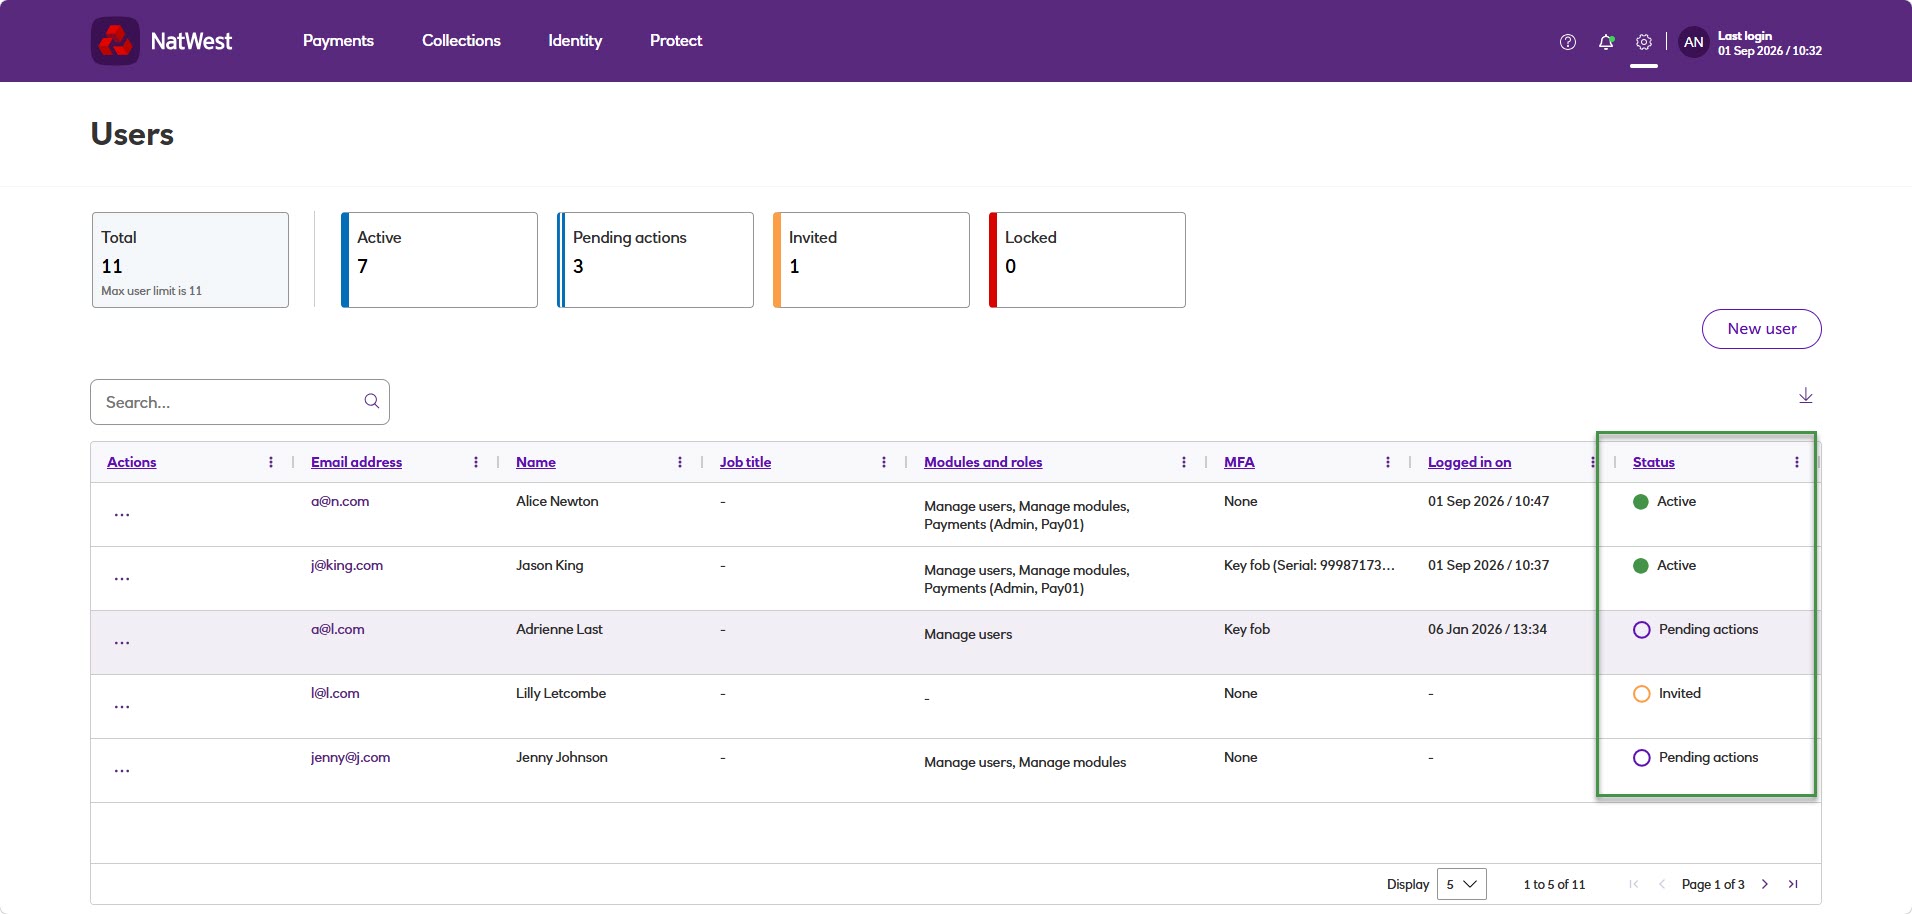This screenshot has height=914, width=1912.
Task: Open the notifications bell icon
Action: [1606, 42]
